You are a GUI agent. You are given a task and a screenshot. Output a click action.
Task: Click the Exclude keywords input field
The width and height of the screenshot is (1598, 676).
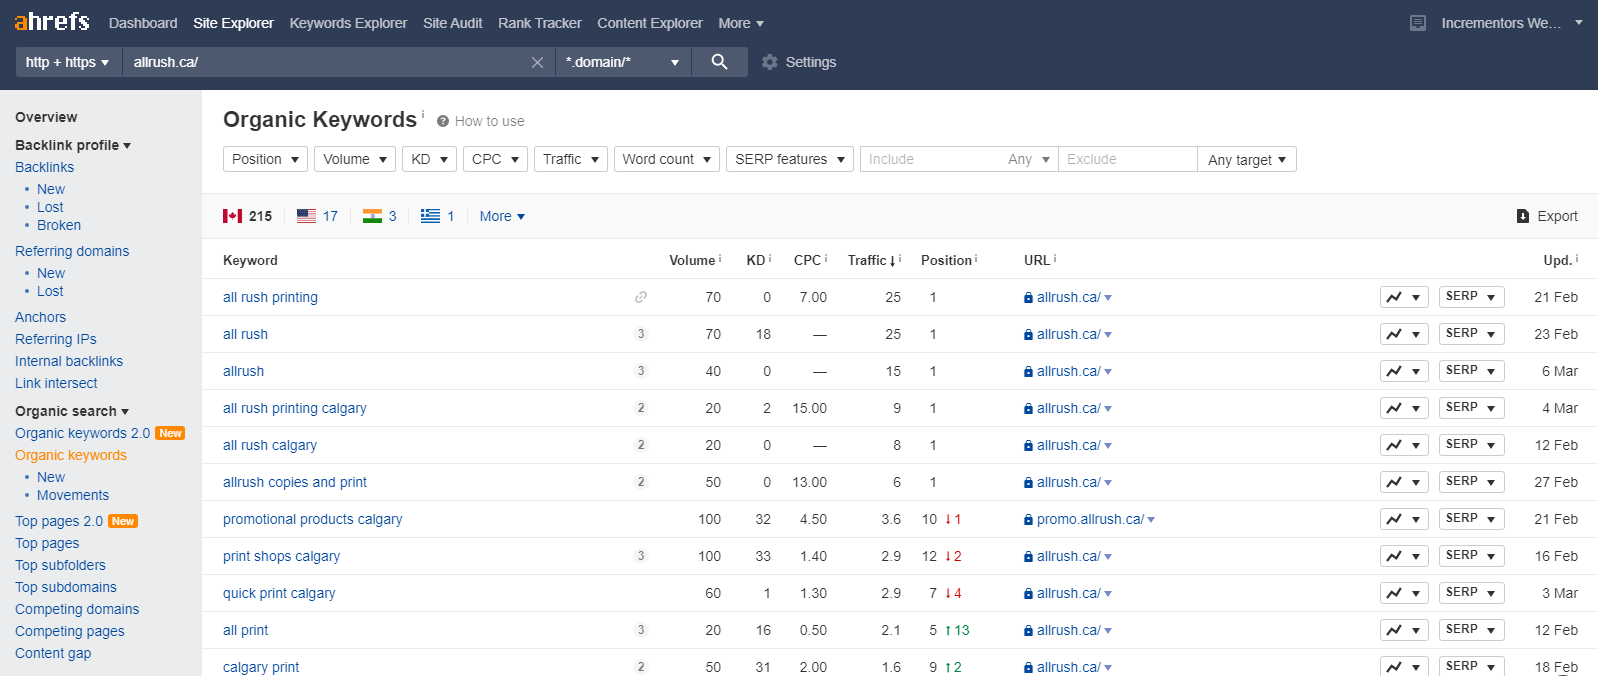point(1128,159)
